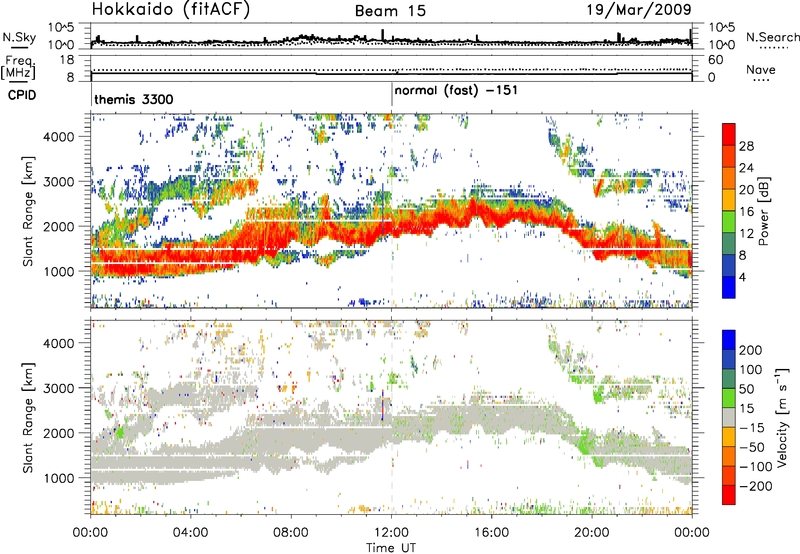Screen dimensions: 800x554
Task: Click the '16:00' time tick label
Action: point(491,533)
